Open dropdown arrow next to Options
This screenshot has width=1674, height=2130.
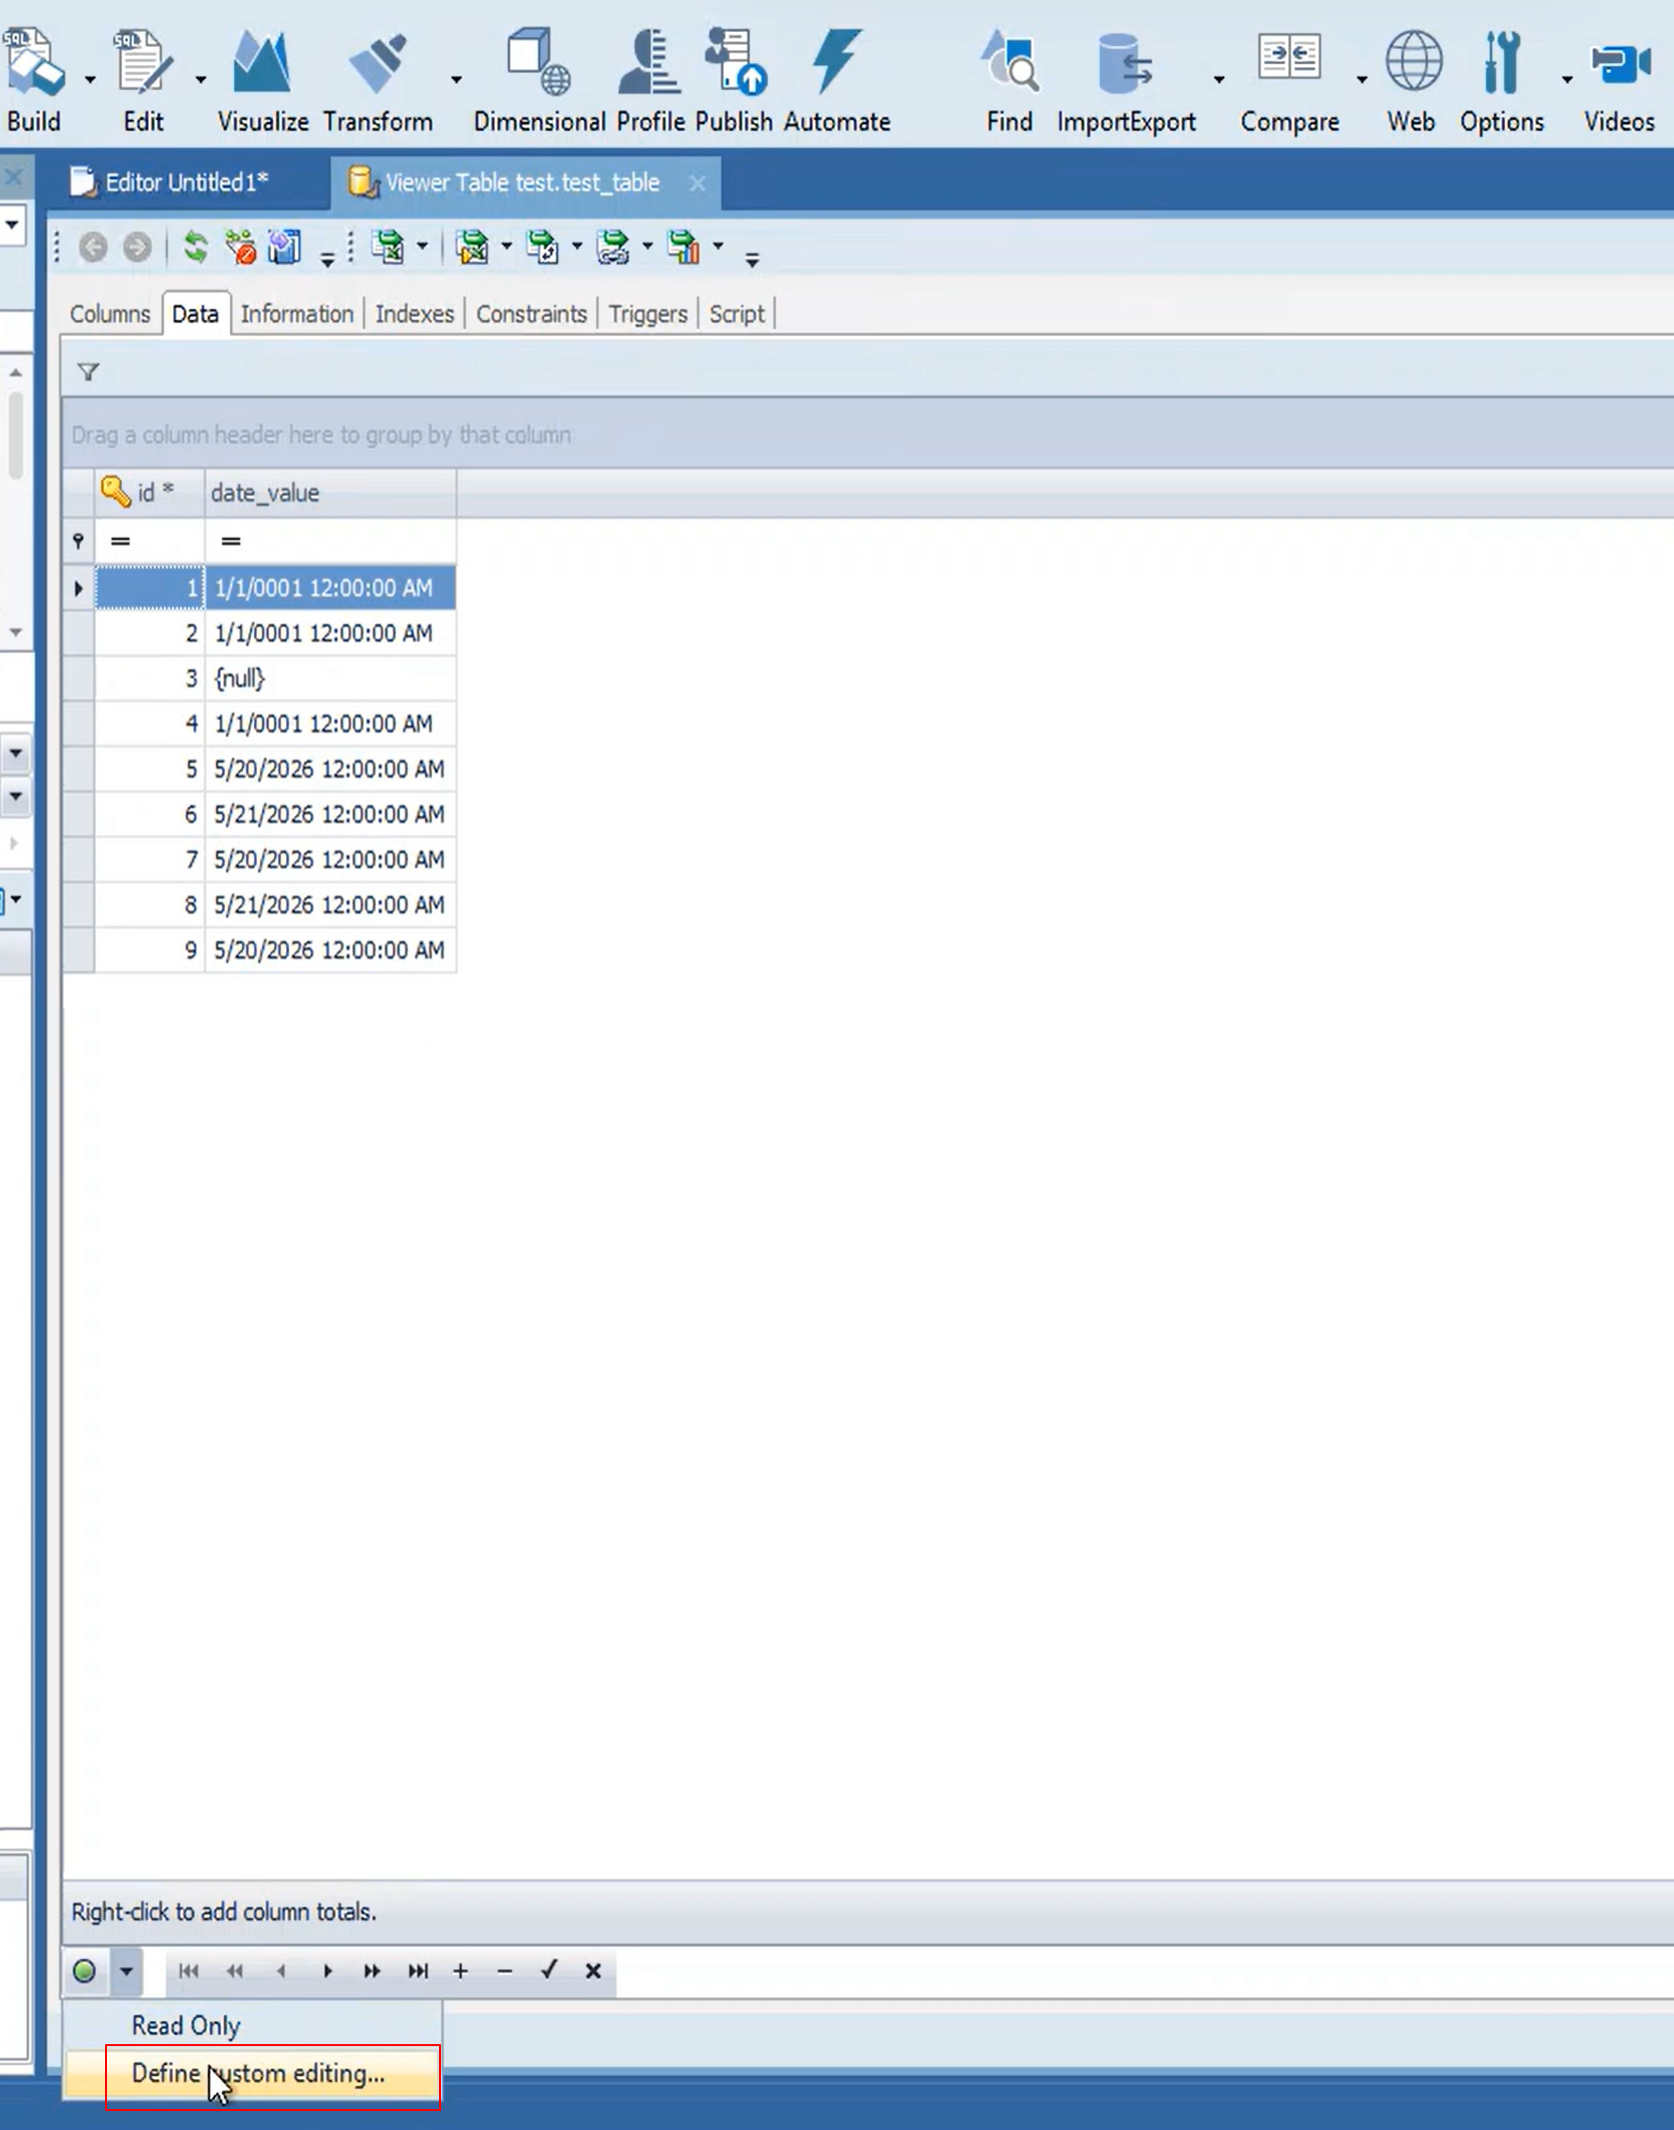click(1567, 79)
